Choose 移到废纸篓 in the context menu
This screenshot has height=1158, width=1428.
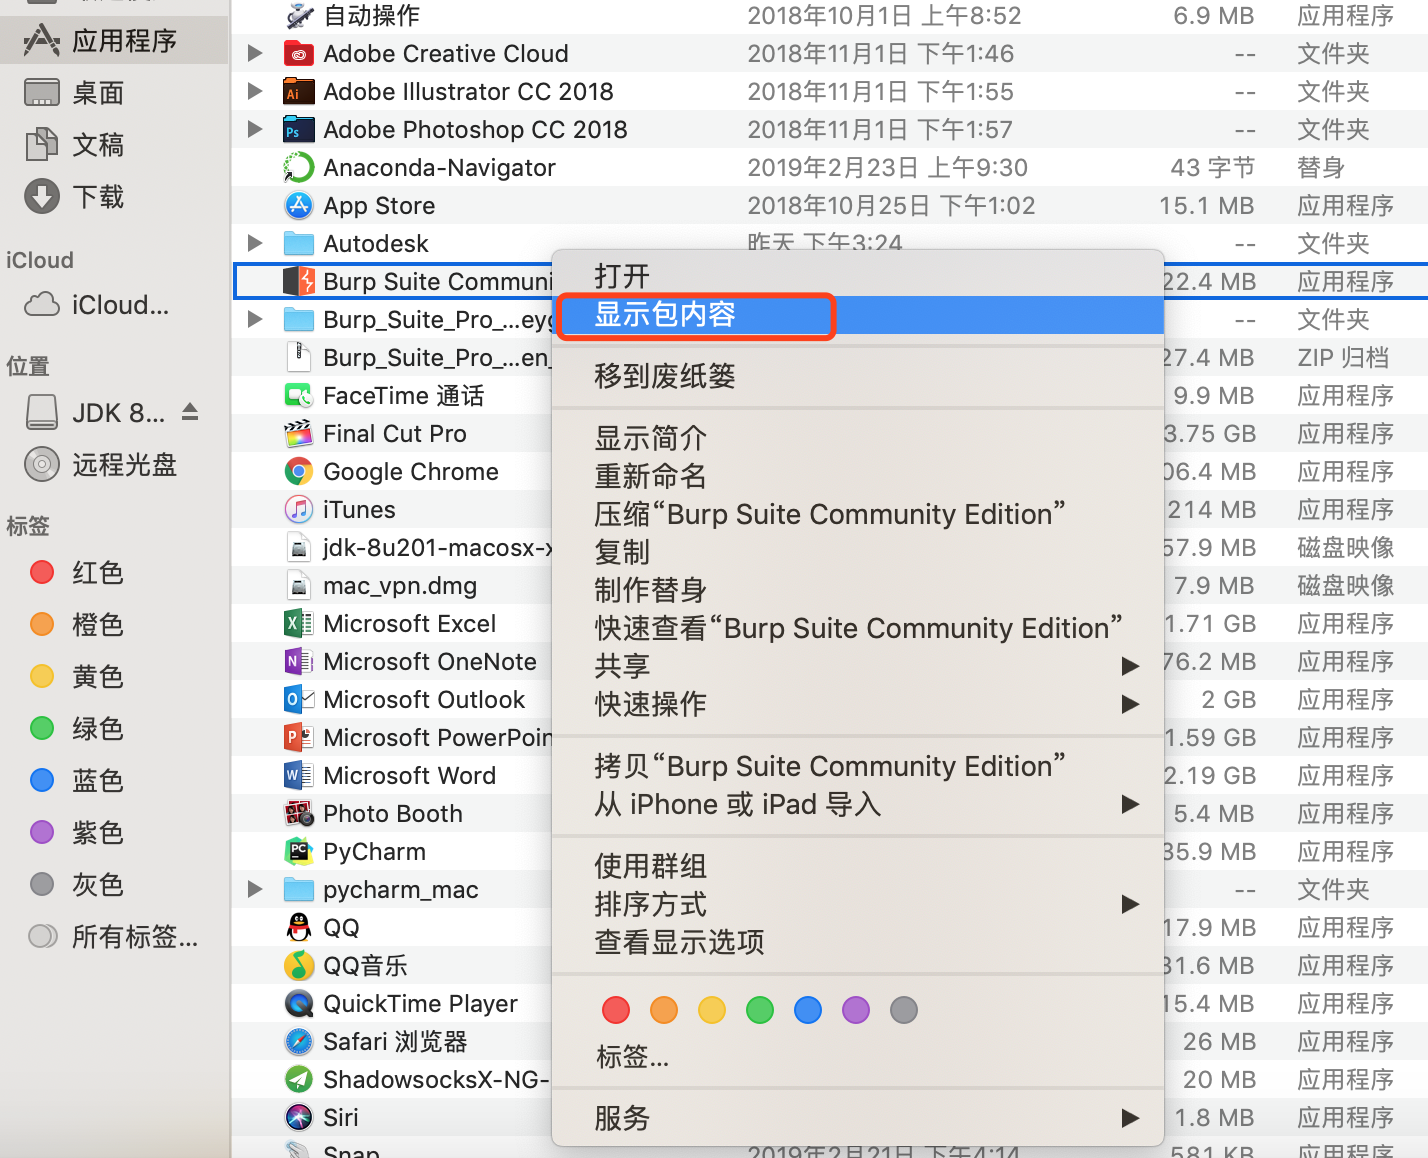coord(857,376)
